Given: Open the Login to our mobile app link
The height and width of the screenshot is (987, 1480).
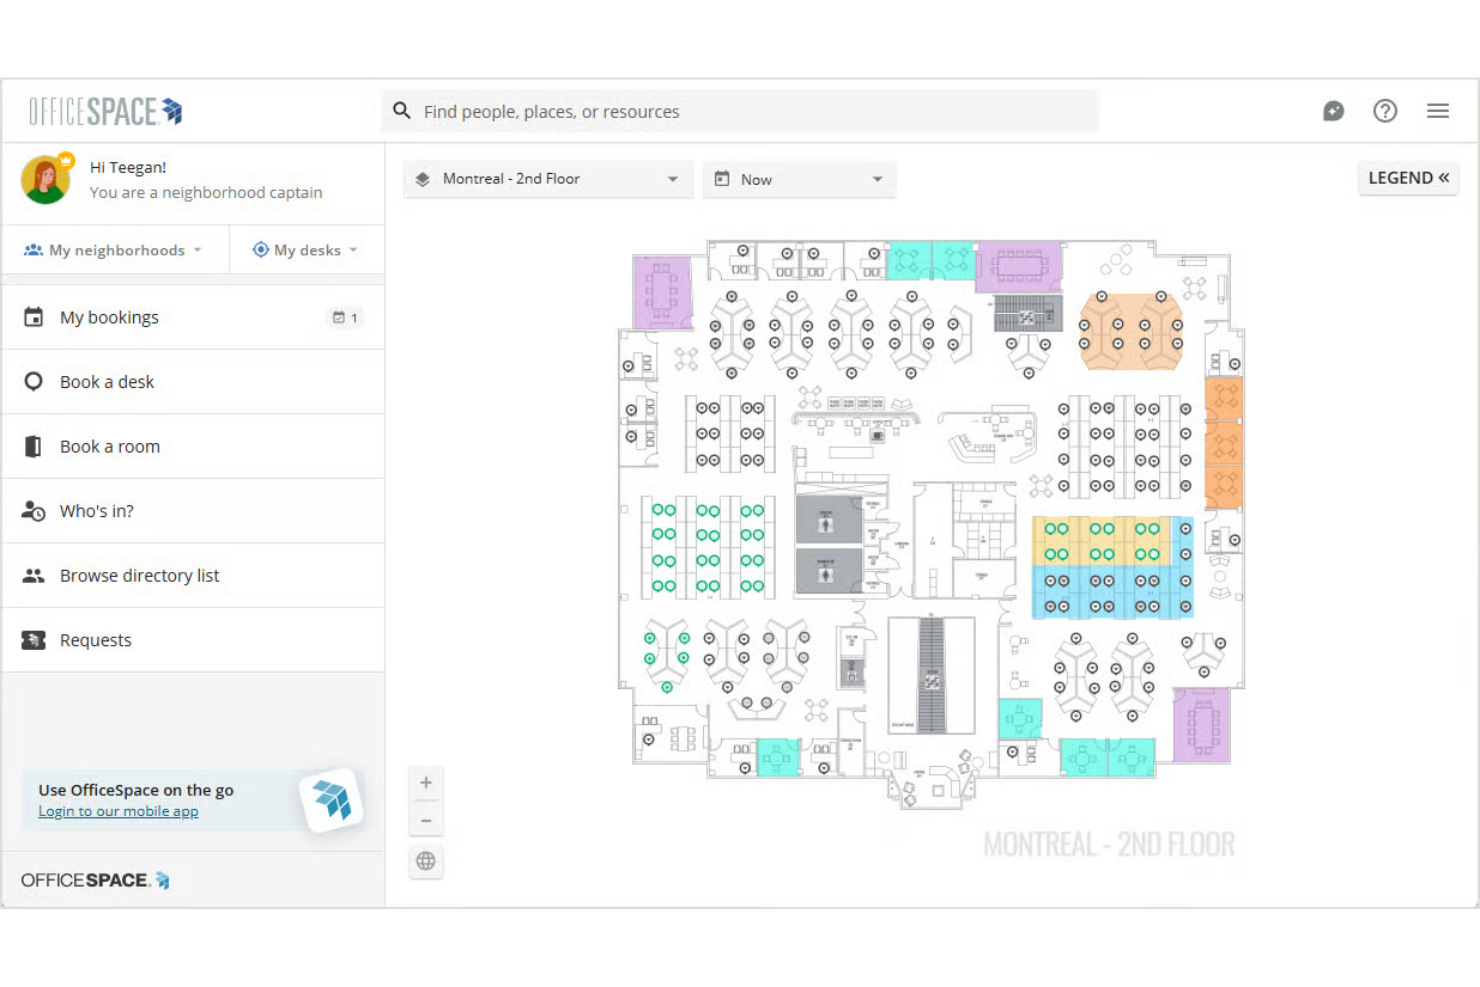Looking at the screenshot, I should point(117,811).
